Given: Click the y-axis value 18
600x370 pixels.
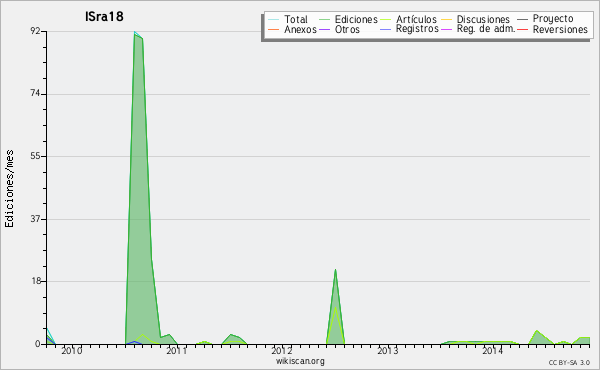Looking at the screenshot, I should coord(36,281).
